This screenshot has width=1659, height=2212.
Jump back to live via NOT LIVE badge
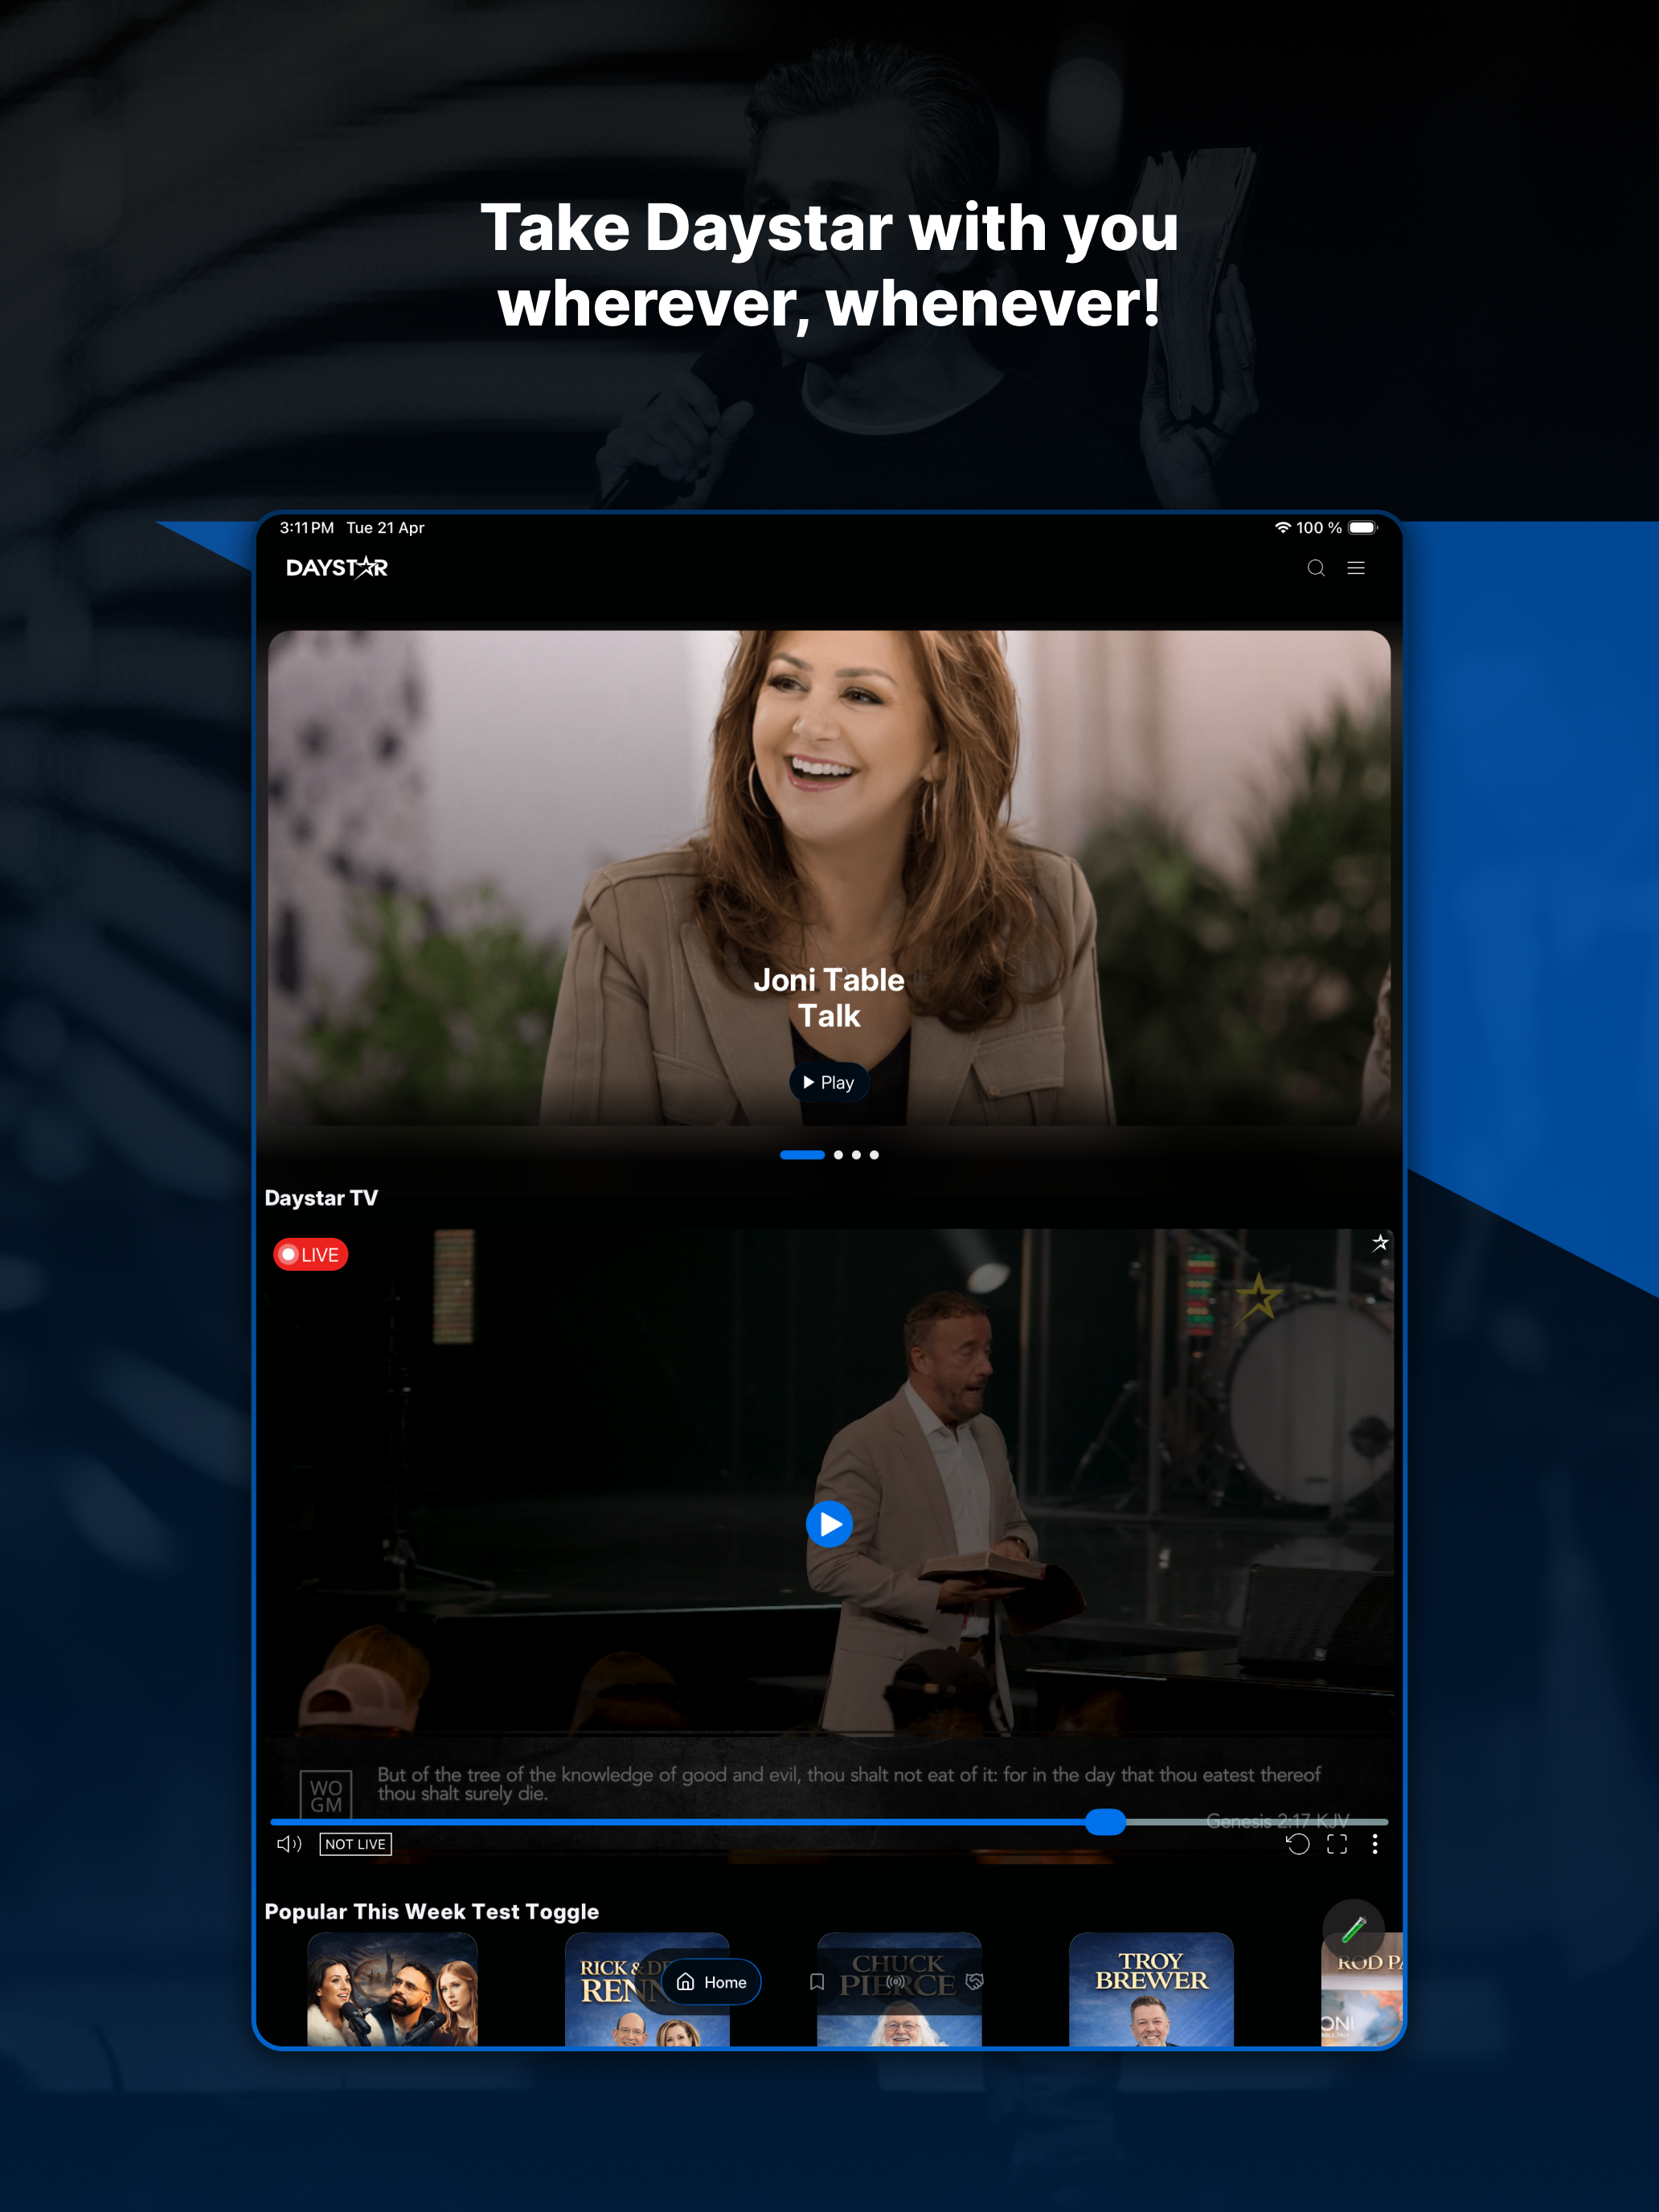[355, 1844]
